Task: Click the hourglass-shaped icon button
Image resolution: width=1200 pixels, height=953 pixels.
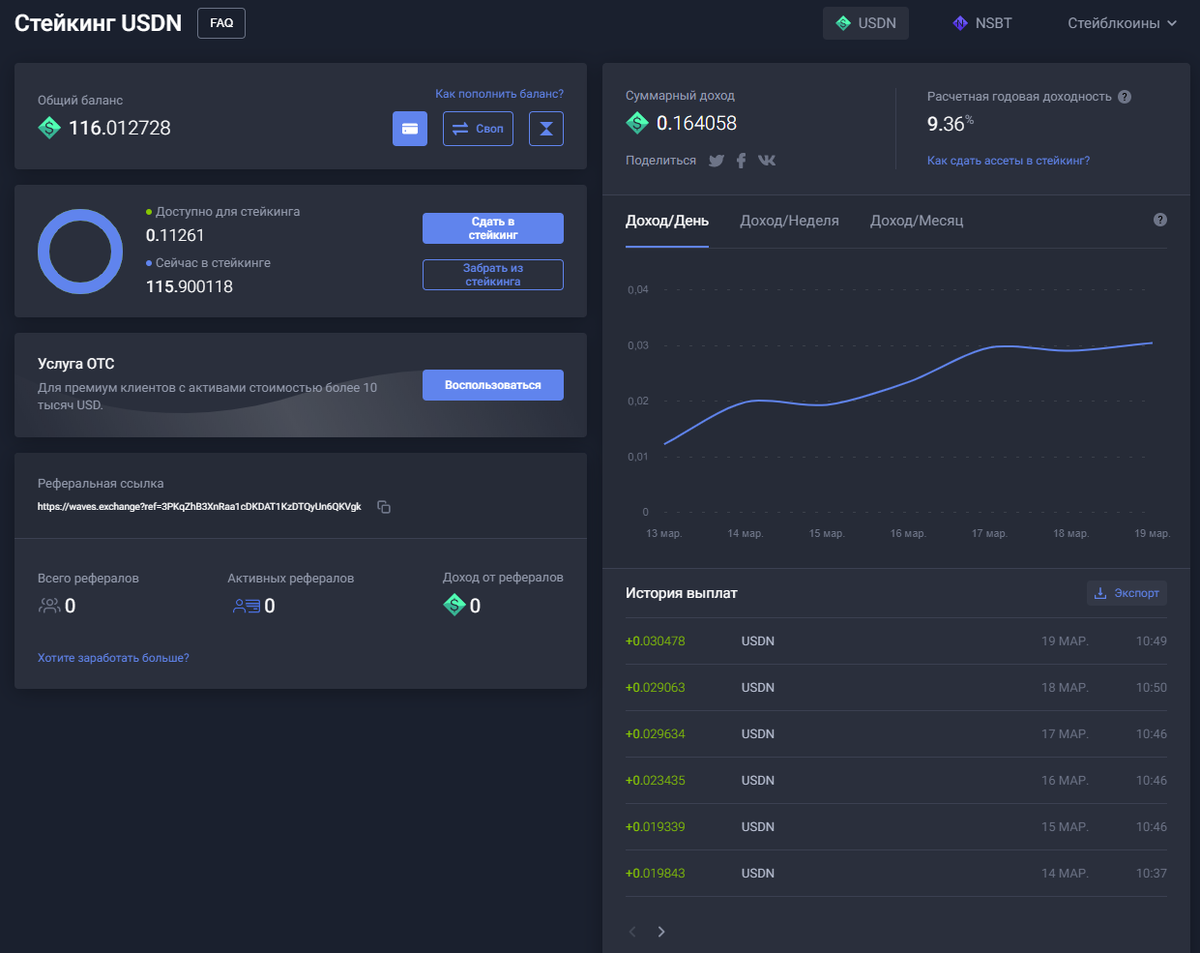Action: coord(546,128)
